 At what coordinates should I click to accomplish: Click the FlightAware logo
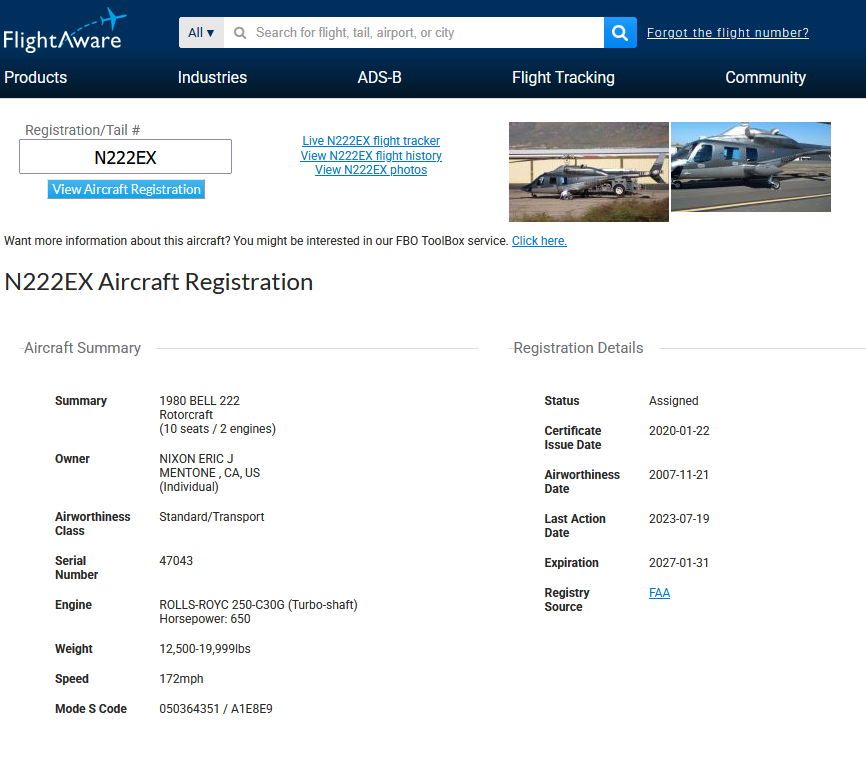tap(64, 30)
